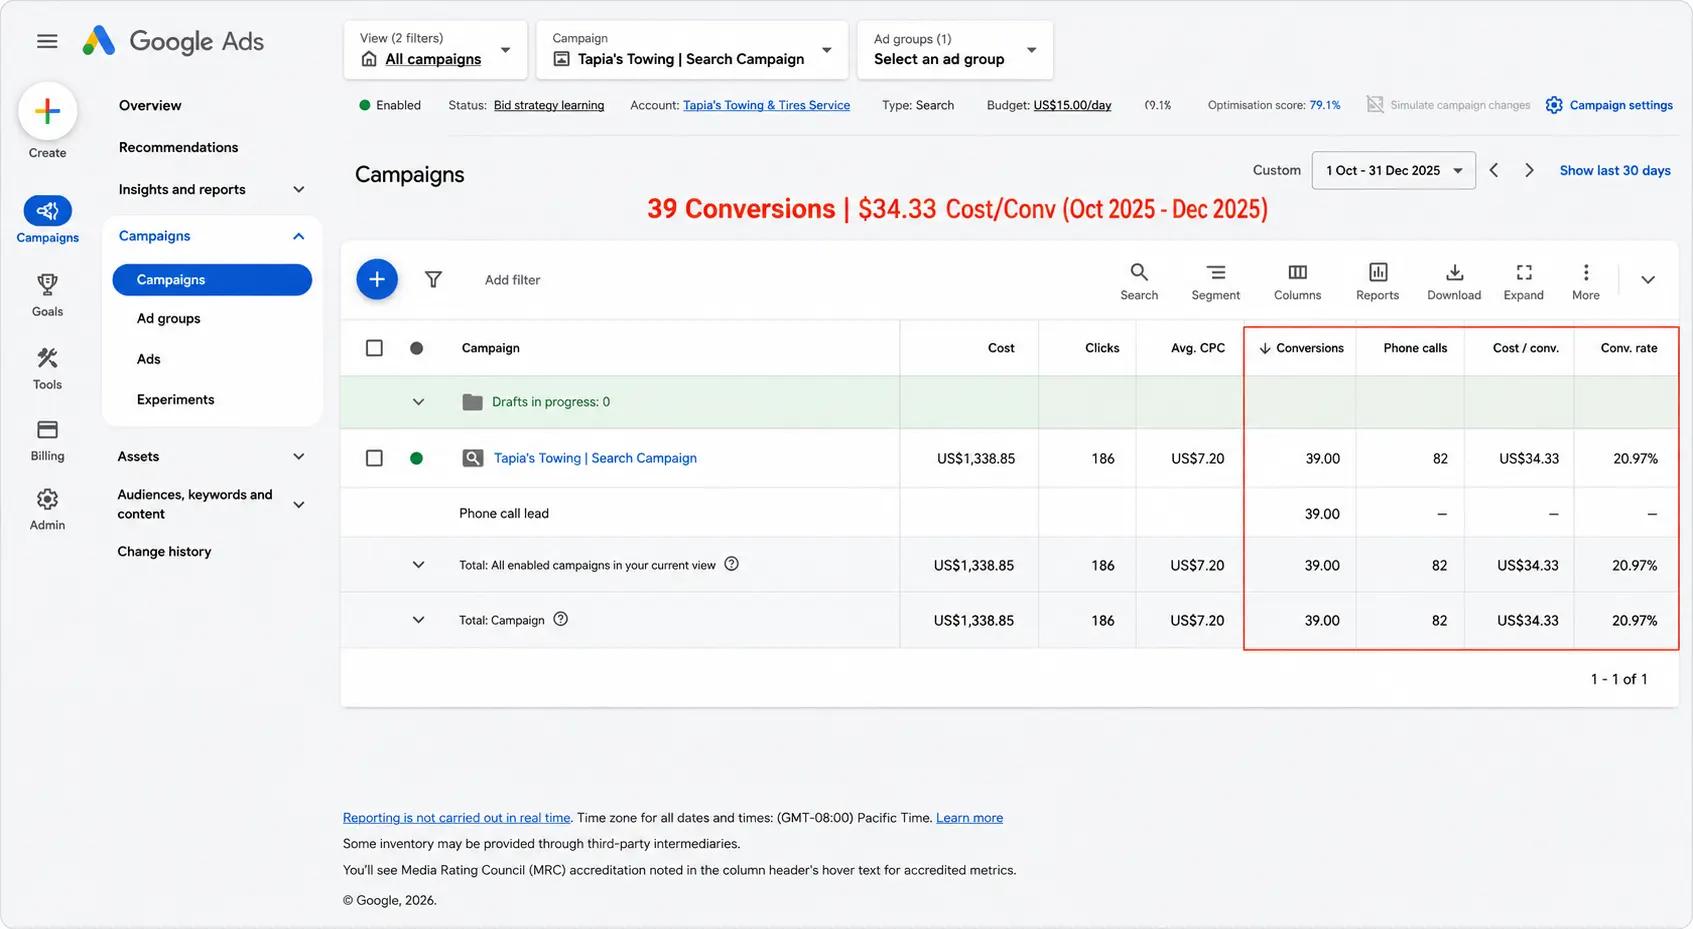The width and height of the screenshot is (1693, 929).
Task: Open the Campaign selector dropdown
Action: click(x=692, y=50)
